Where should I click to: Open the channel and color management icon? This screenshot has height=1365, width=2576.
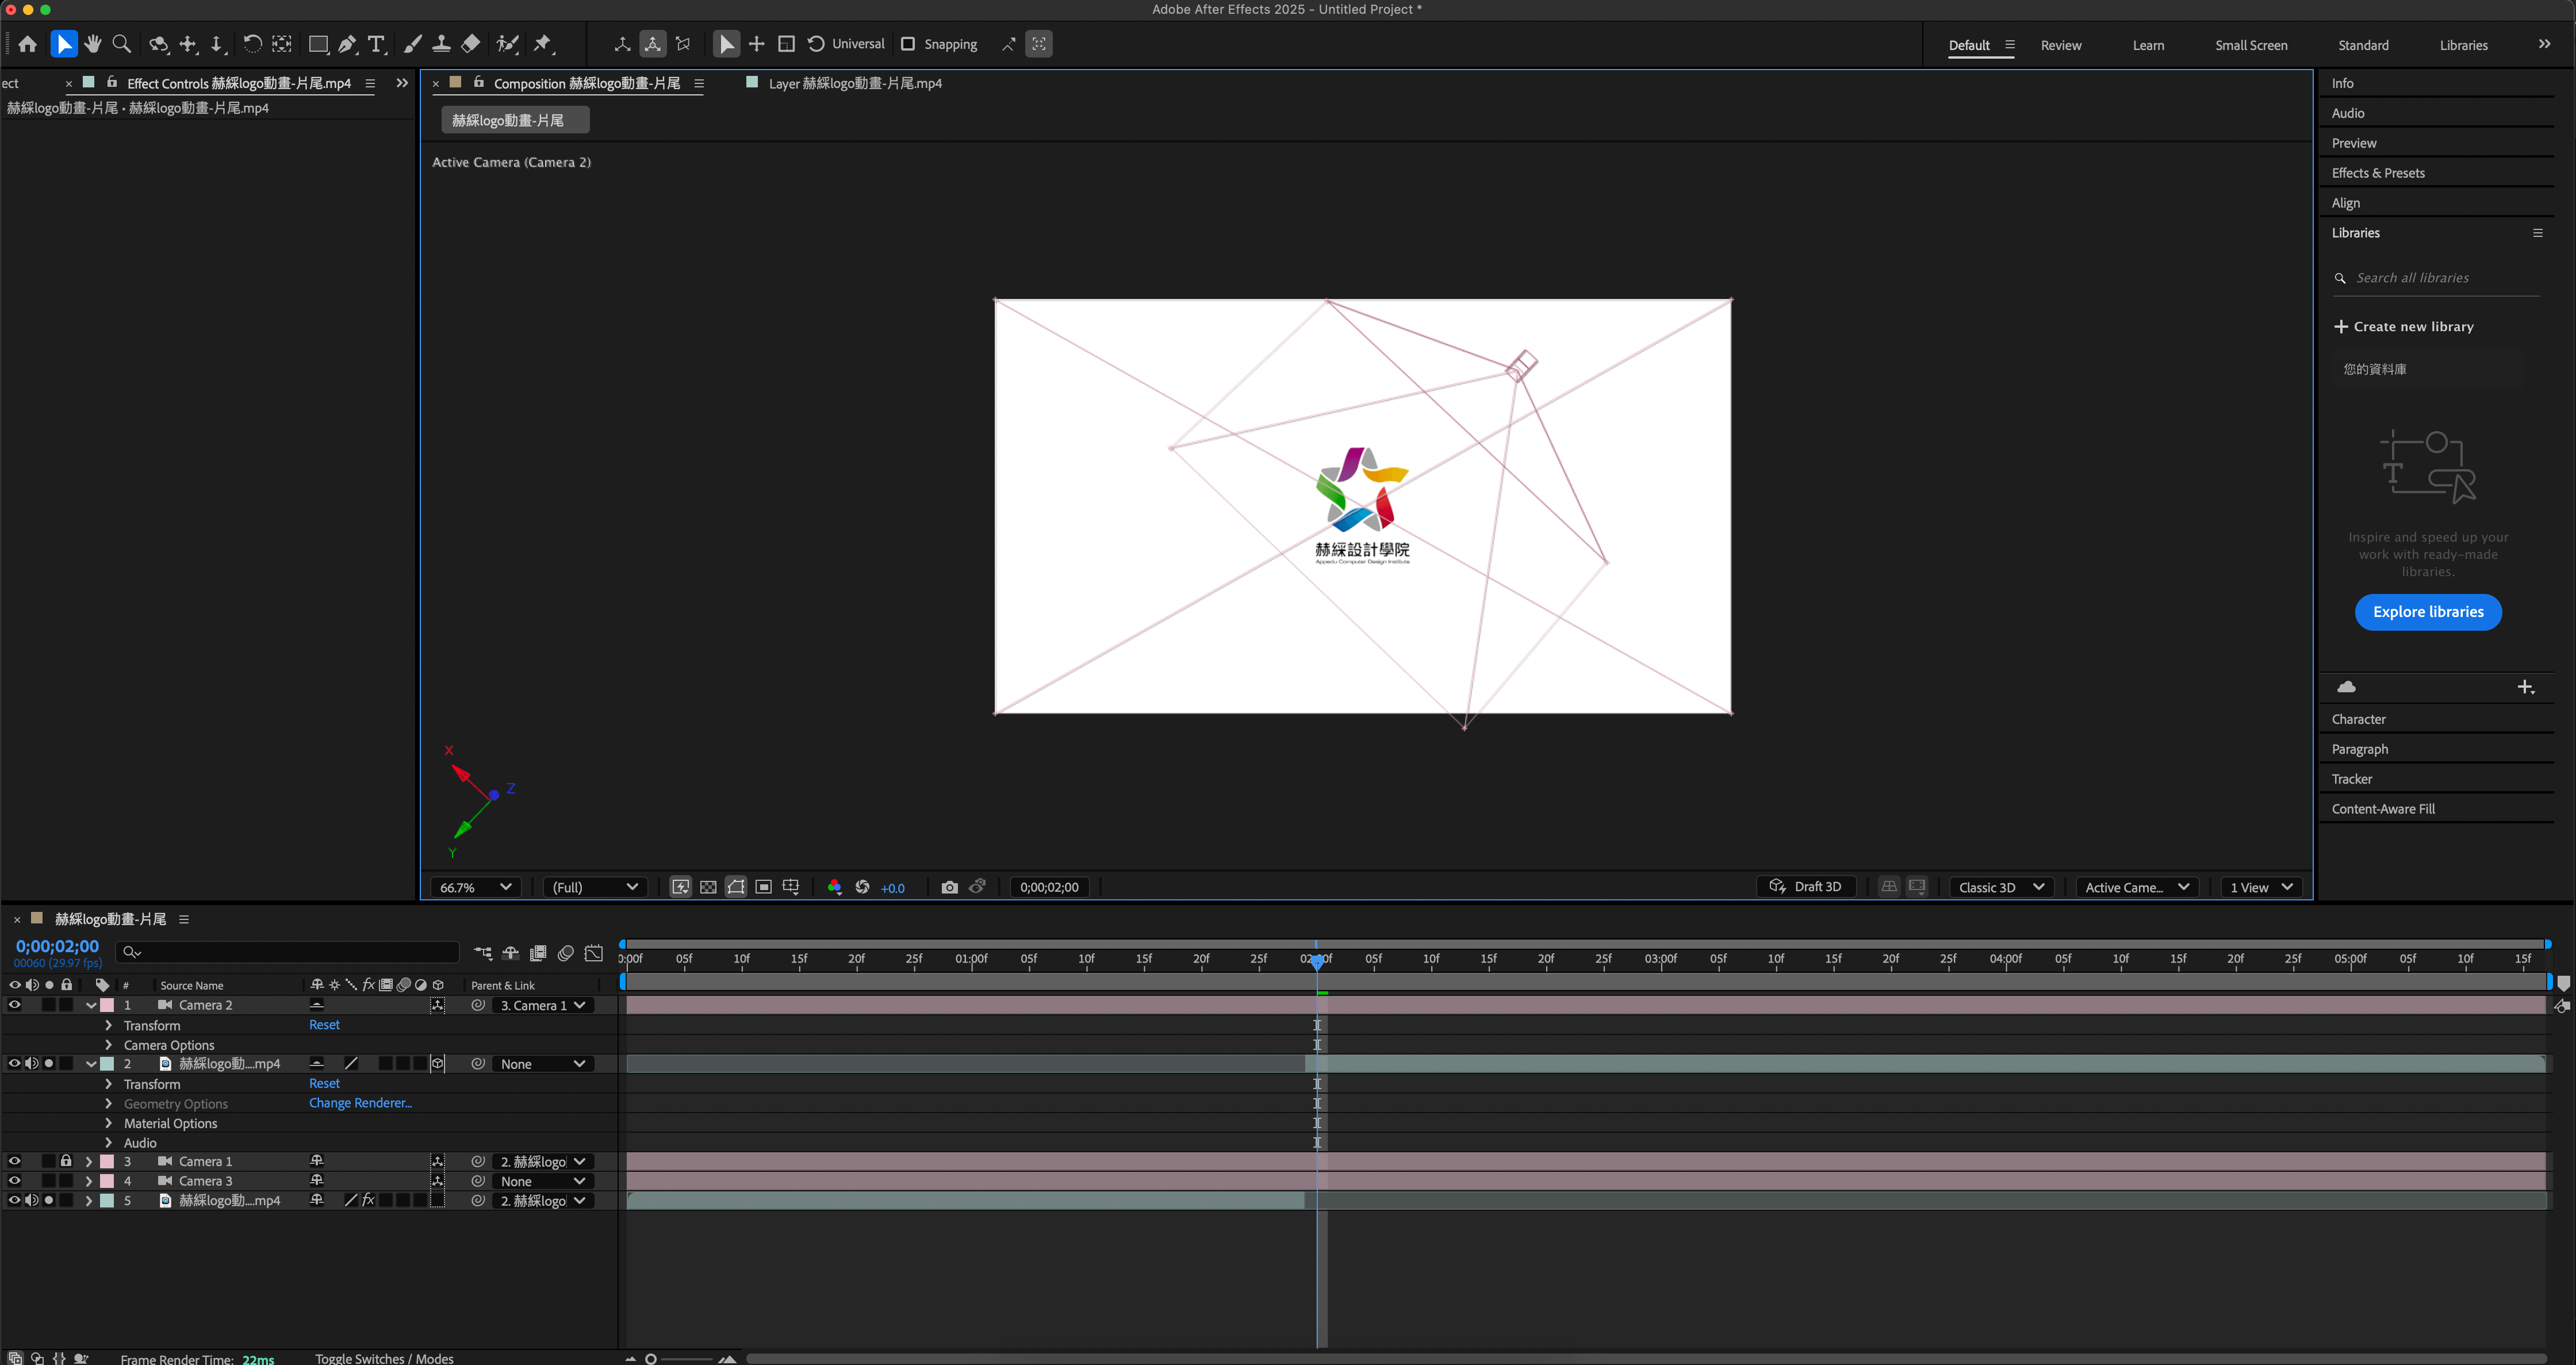[x=834, y=887]
